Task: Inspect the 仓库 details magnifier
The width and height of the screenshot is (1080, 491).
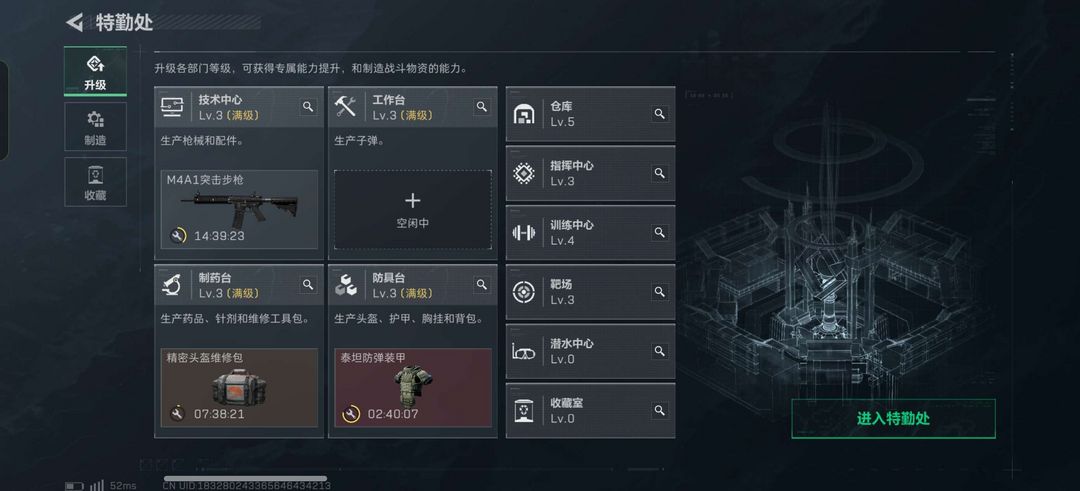Action: (x=659, y=114)
